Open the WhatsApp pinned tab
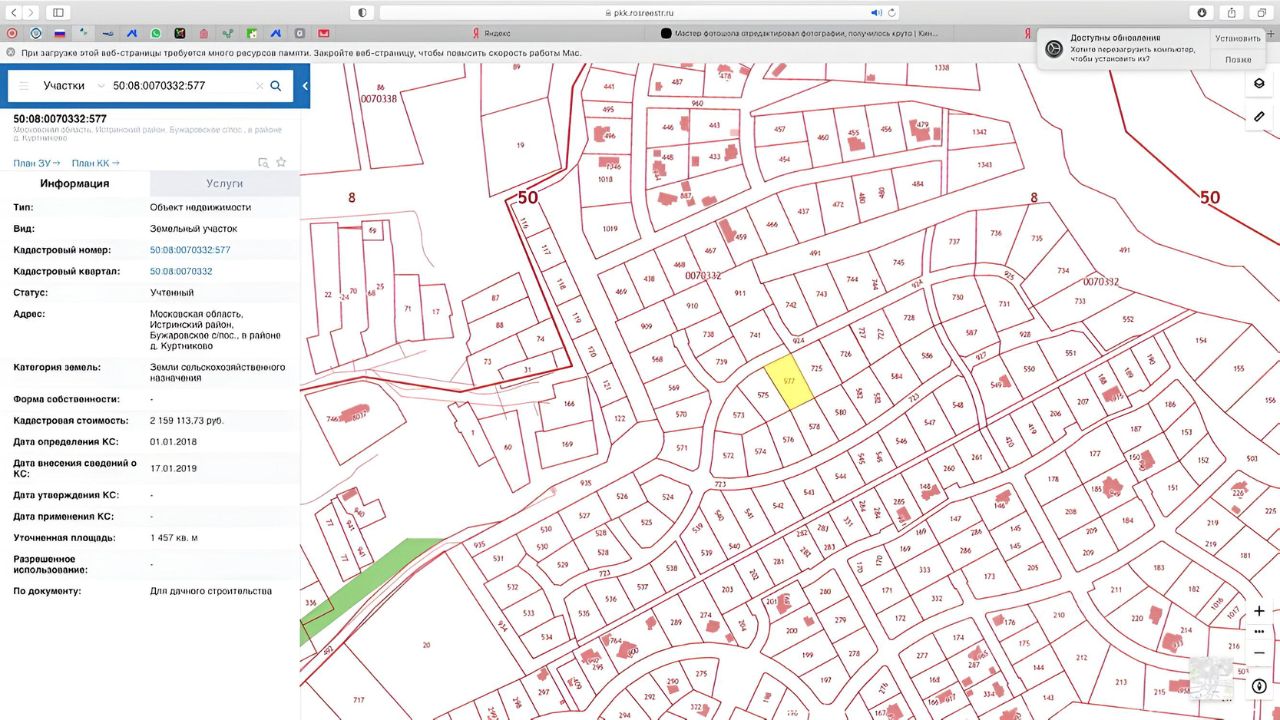 point(156,33)
